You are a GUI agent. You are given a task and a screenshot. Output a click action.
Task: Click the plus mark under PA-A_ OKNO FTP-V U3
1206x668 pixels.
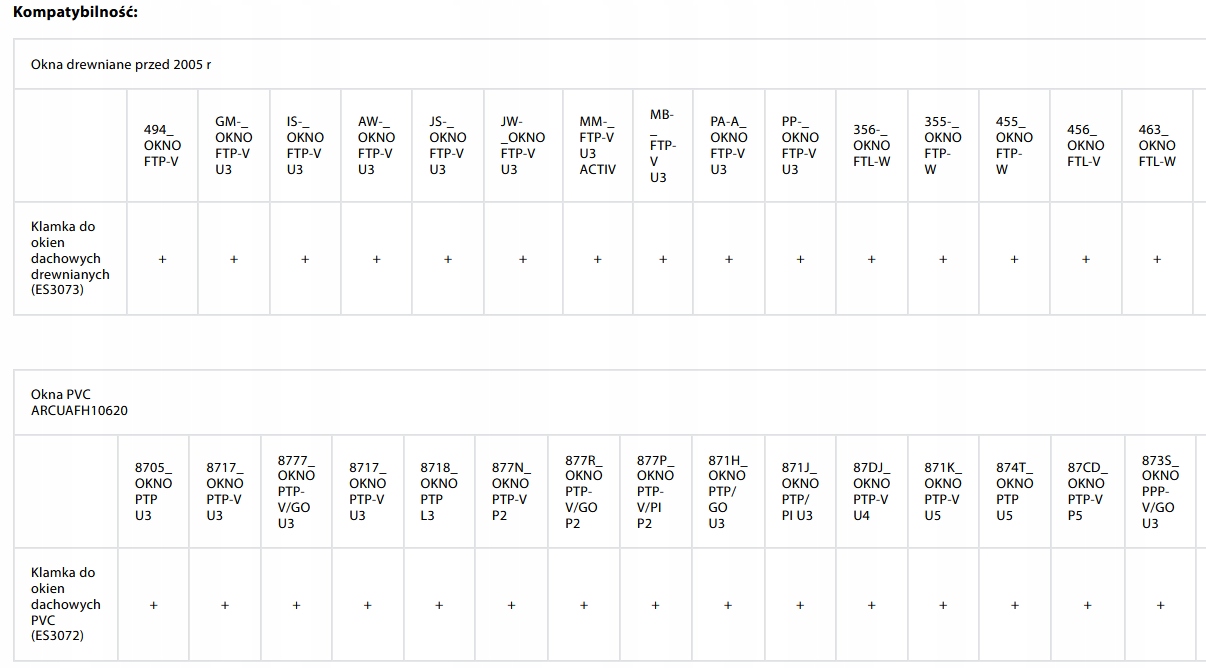729,259
